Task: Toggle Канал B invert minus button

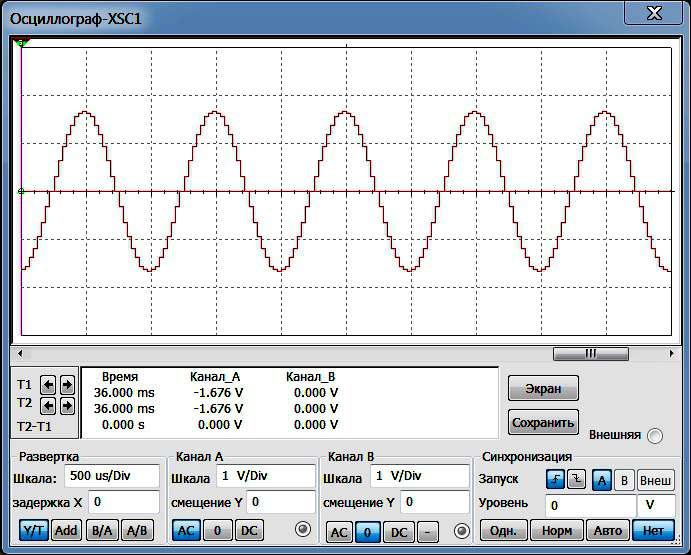Action: click(427, 533)
